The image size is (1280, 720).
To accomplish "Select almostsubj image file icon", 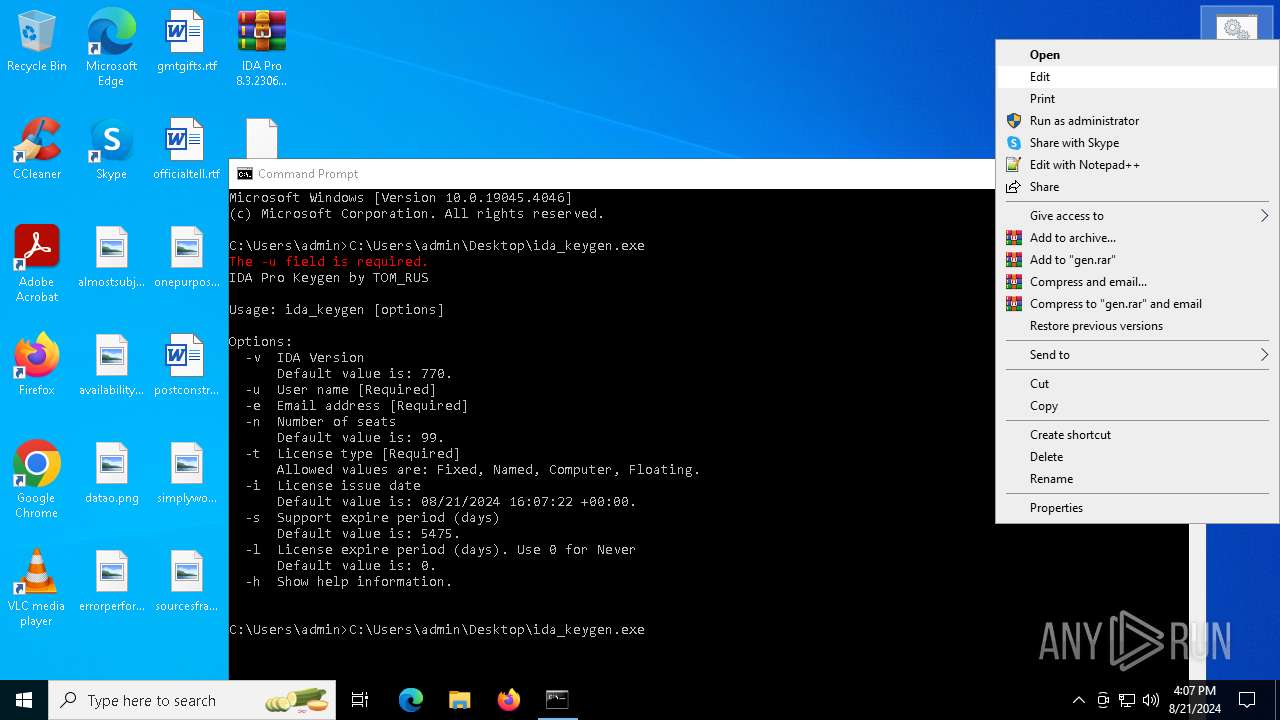I will pos(111,256).
